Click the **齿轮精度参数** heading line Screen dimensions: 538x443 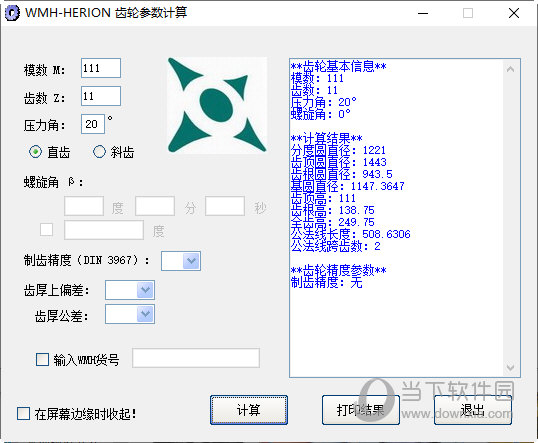(x=338, y=270)
